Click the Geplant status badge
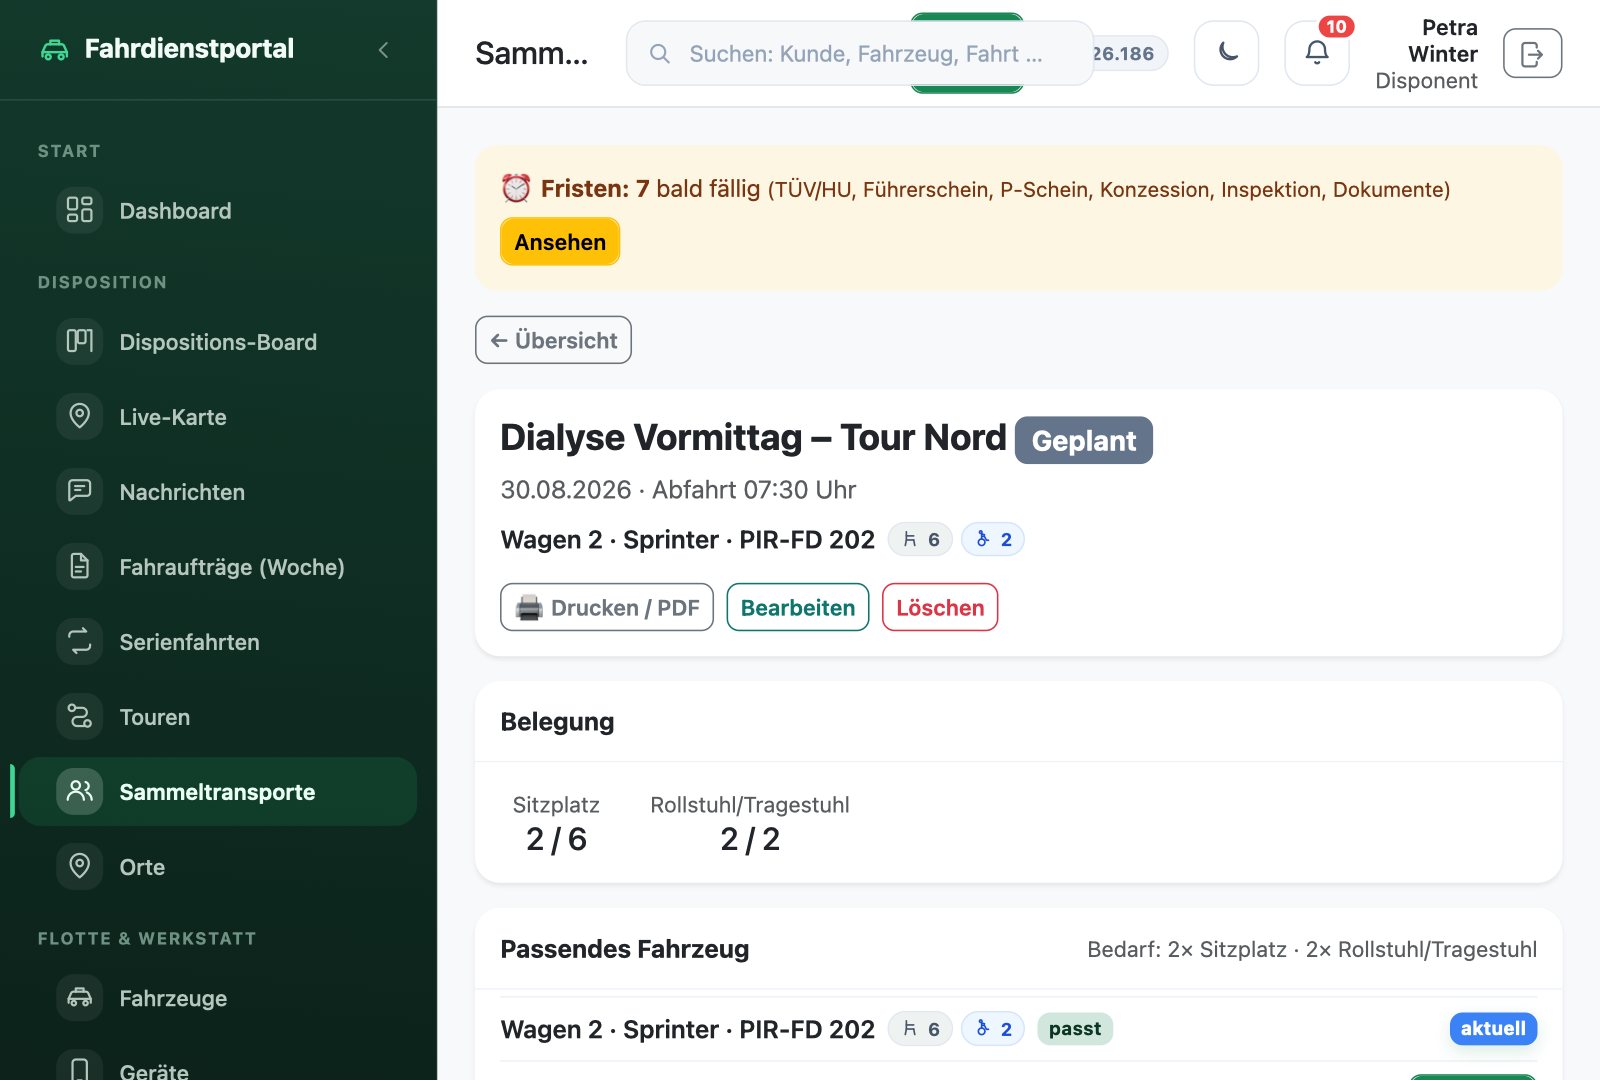The width and height of the screenshot is (1600, 1080). click(1084, 440)
